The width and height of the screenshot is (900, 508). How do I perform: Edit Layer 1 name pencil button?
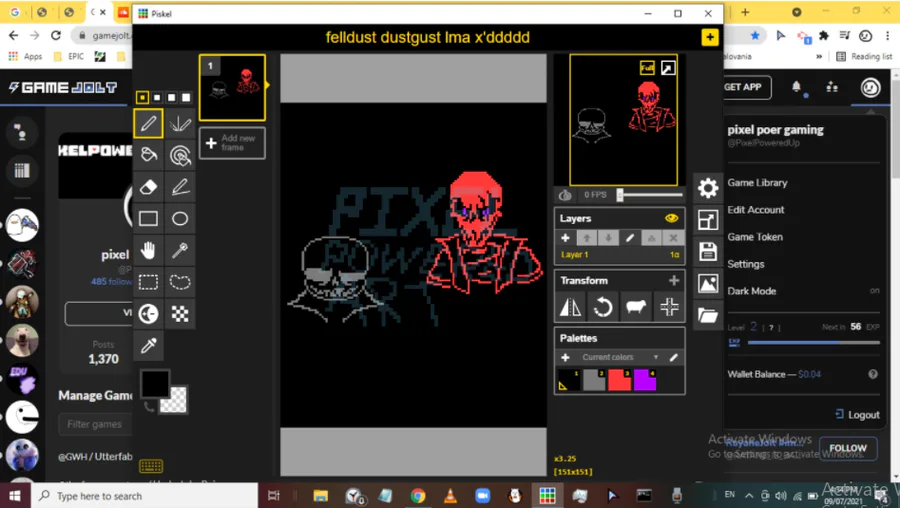[x=630, y=238]
